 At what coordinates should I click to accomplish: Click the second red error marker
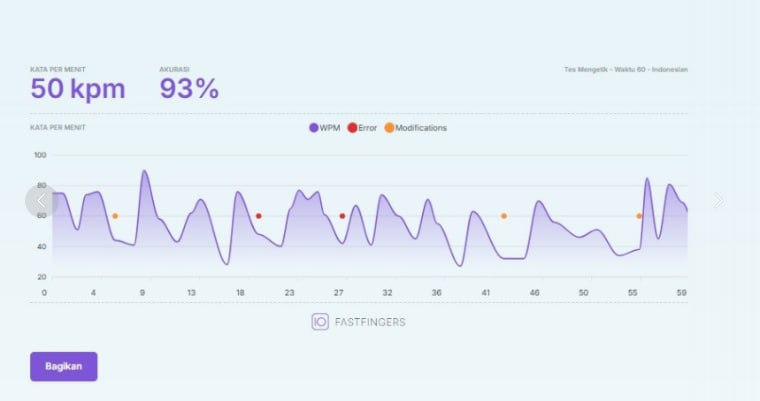(x=342, y=216)
